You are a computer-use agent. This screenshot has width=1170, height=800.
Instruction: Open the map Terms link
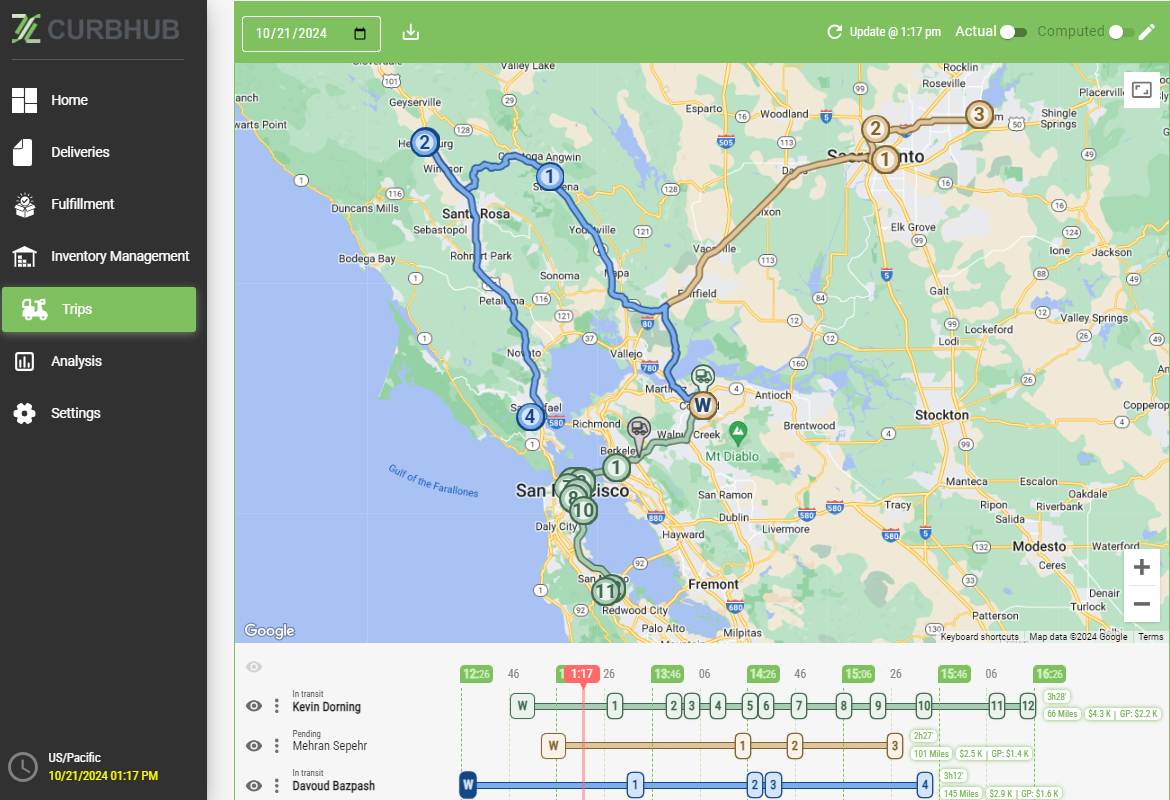pos(1150,637)
